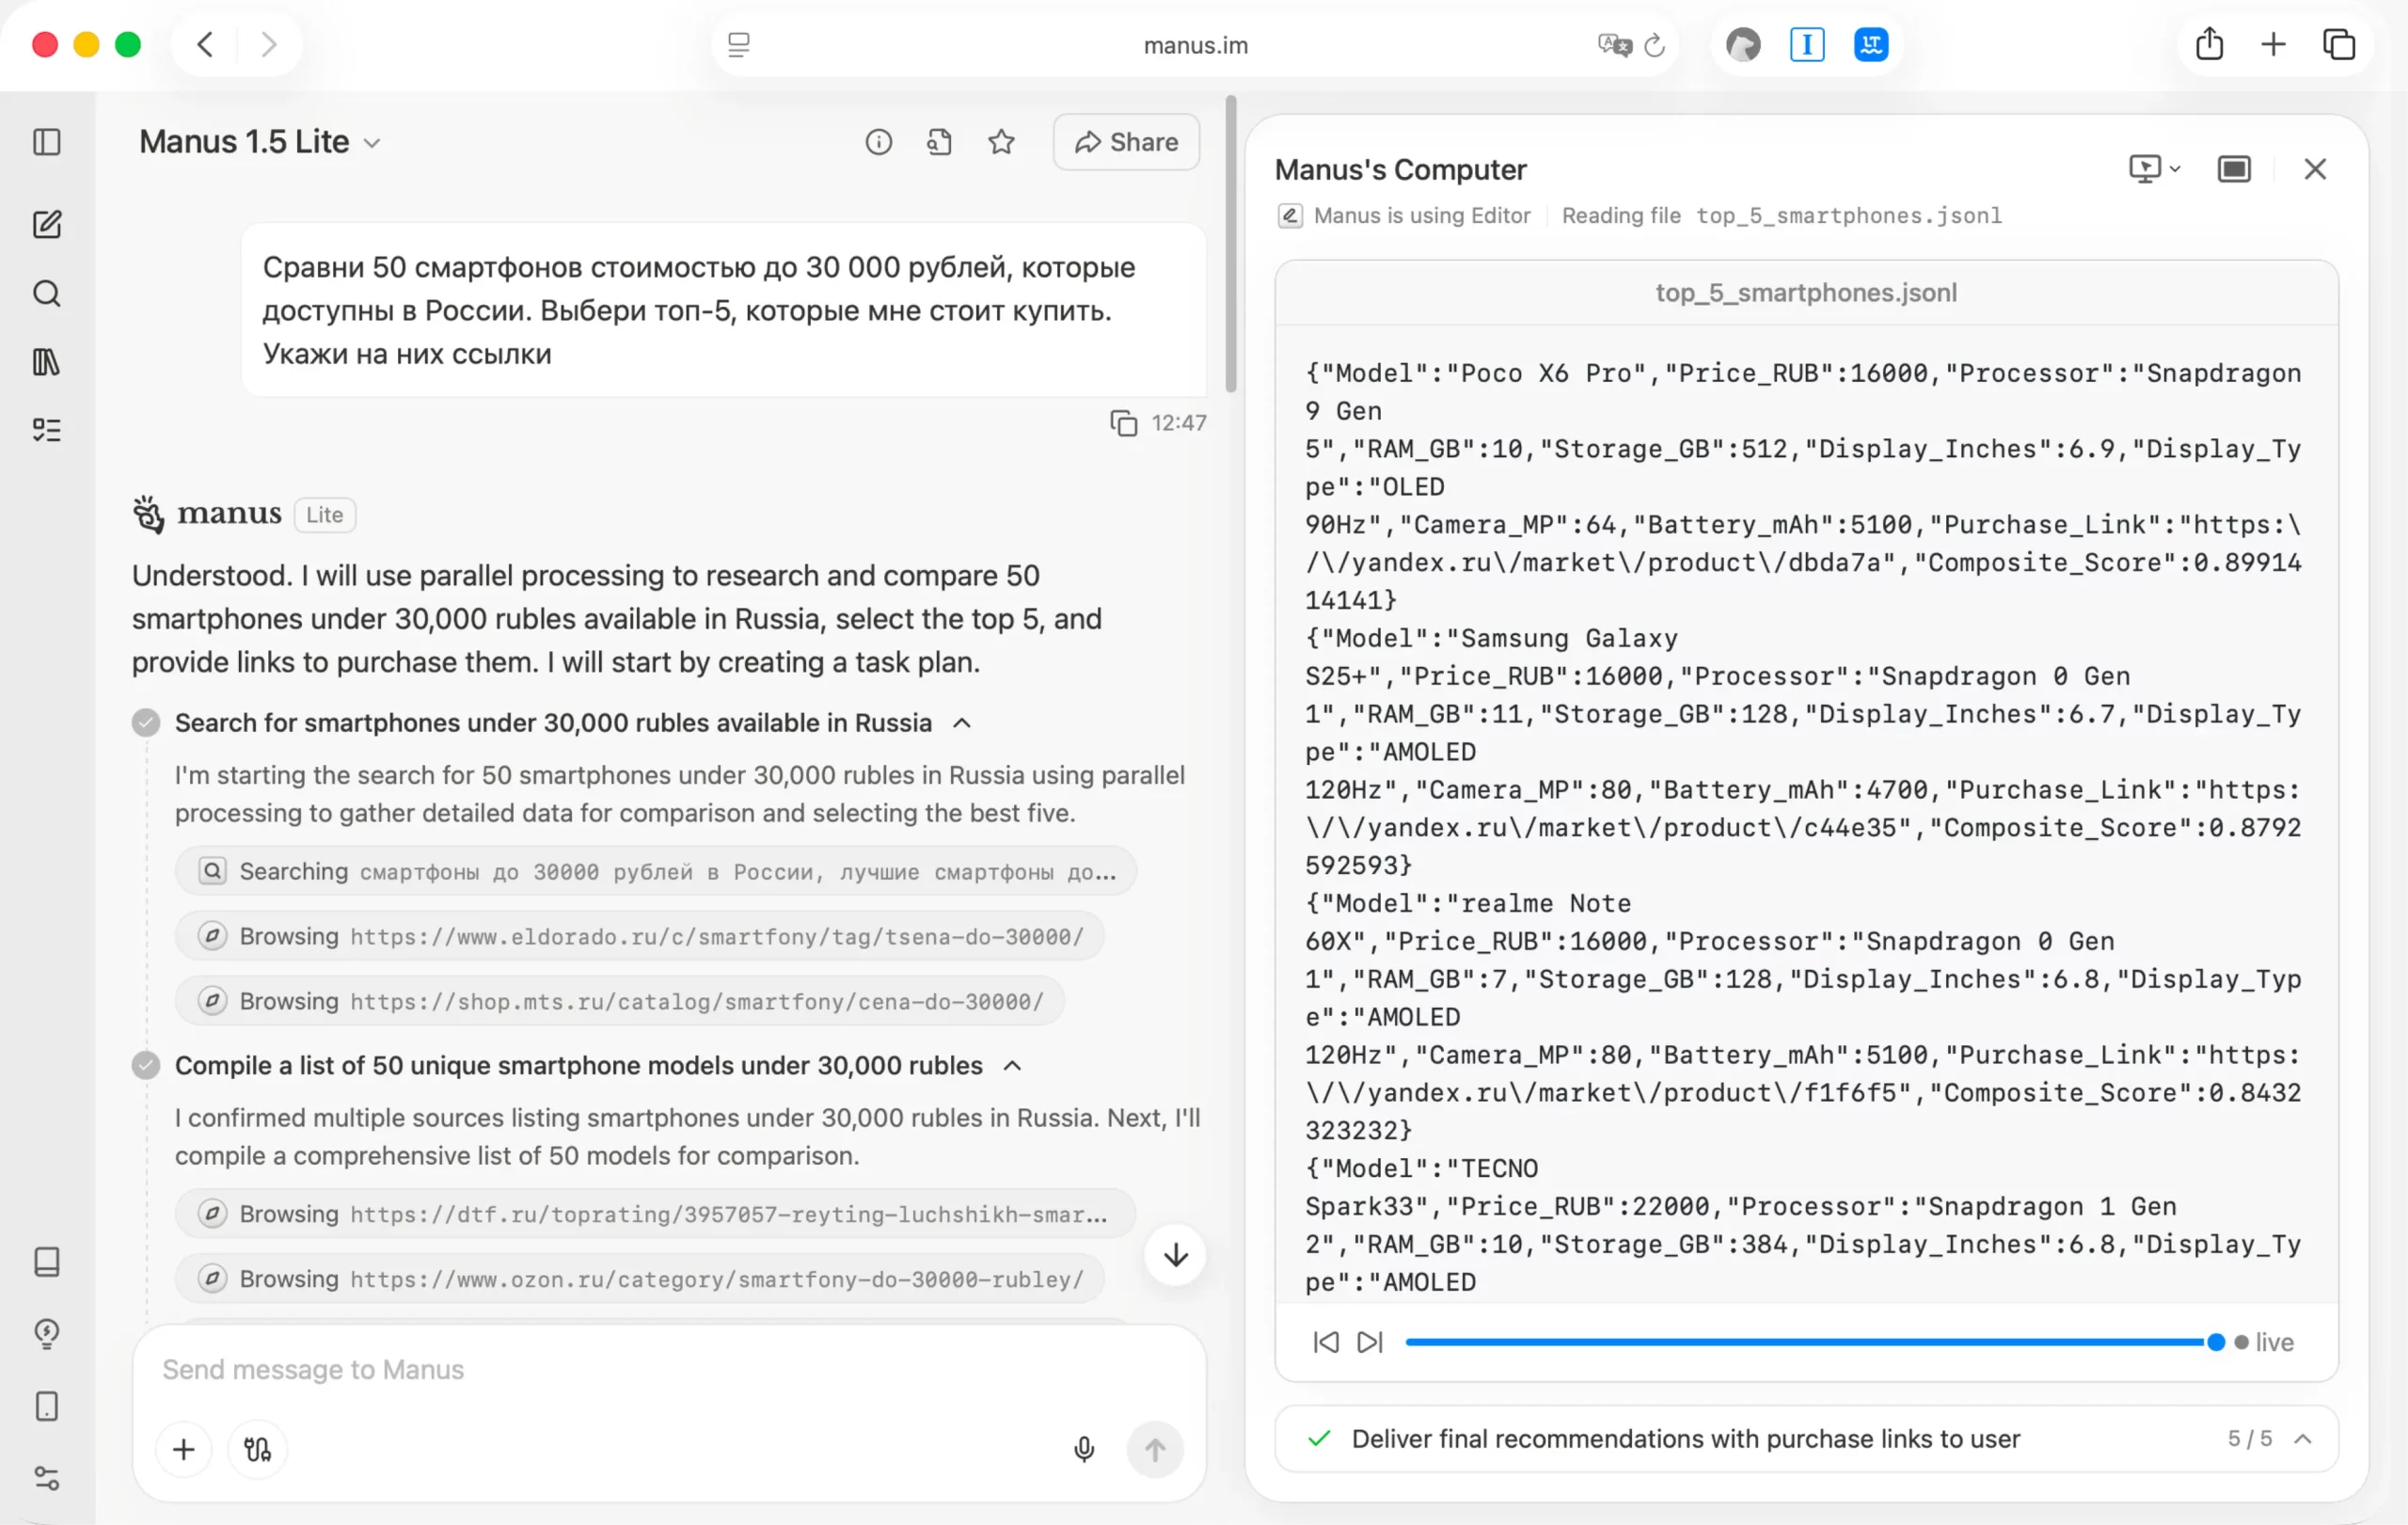Screen dimensions: 2408x1525
Task: Open new task compose icon in sidebar
Action: pos(47,224)
